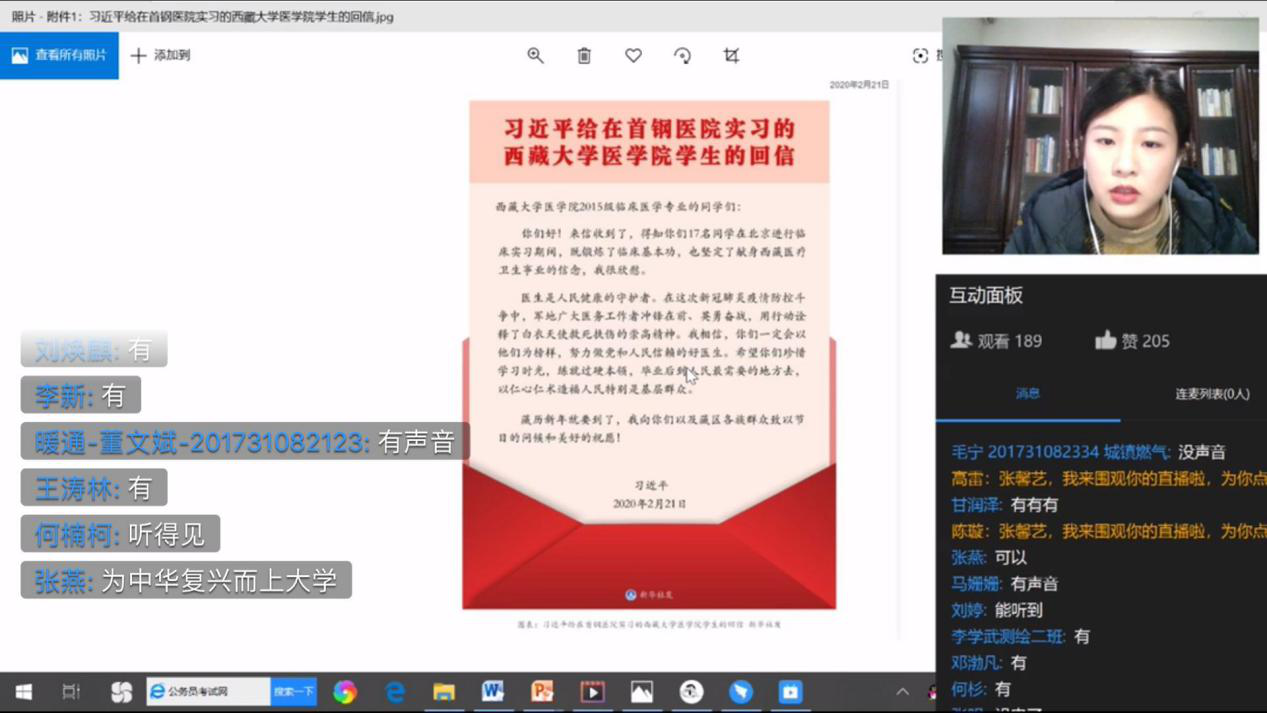The width and height of the screenshot is (1267, 713).
Task: Click the rotate image icon
Action: (x=682, y=56)
